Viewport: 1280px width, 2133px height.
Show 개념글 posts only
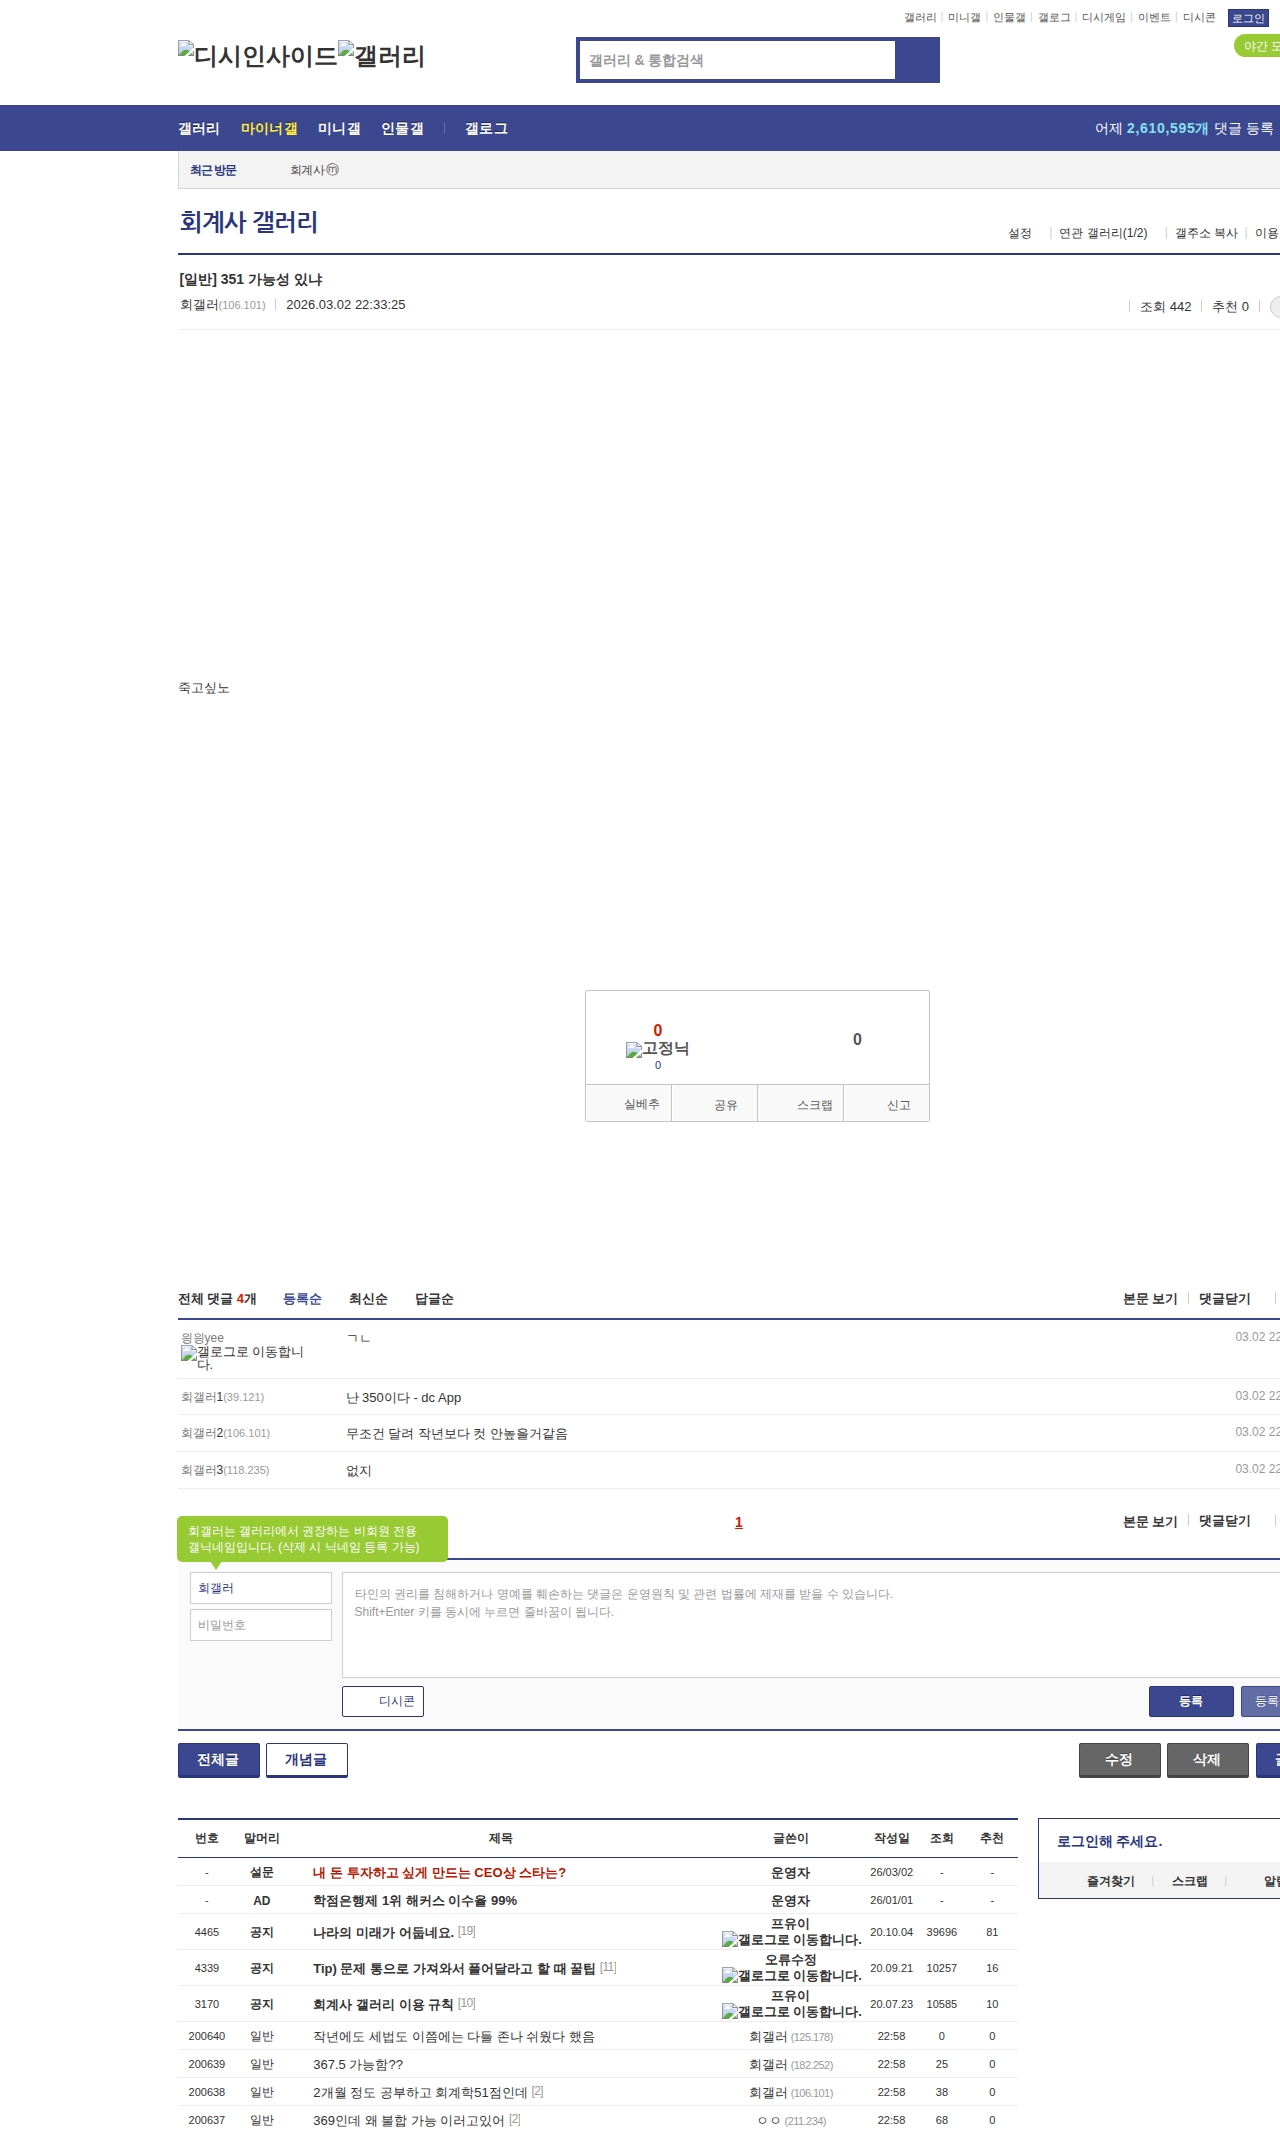pos(307,1760)
